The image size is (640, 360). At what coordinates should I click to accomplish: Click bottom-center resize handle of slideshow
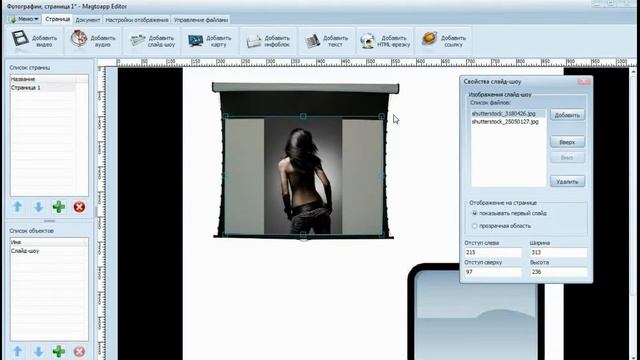(x=303, y=235)
